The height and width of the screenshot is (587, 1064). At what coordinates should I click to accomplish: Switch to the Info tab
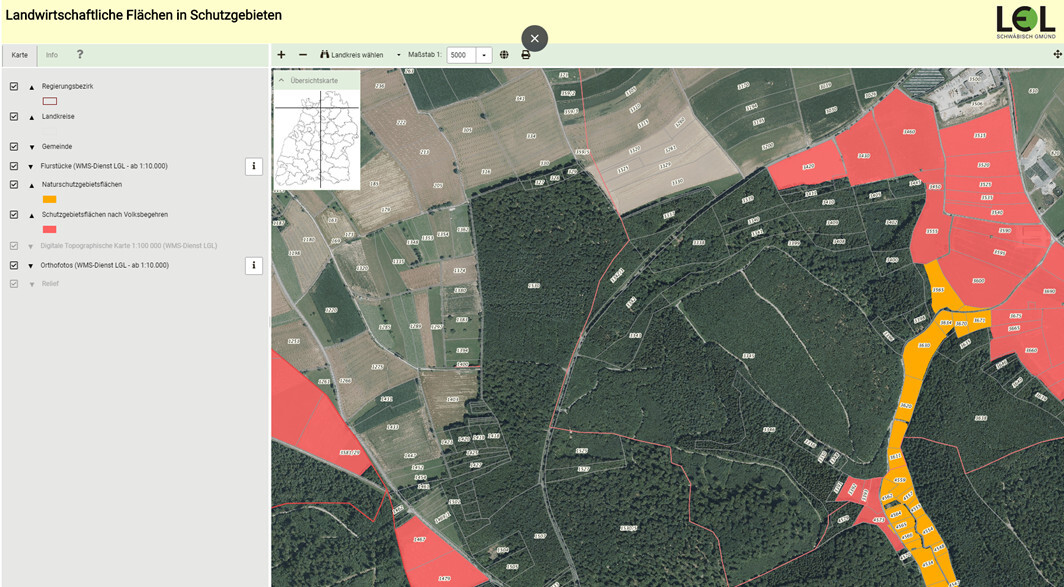51,55
